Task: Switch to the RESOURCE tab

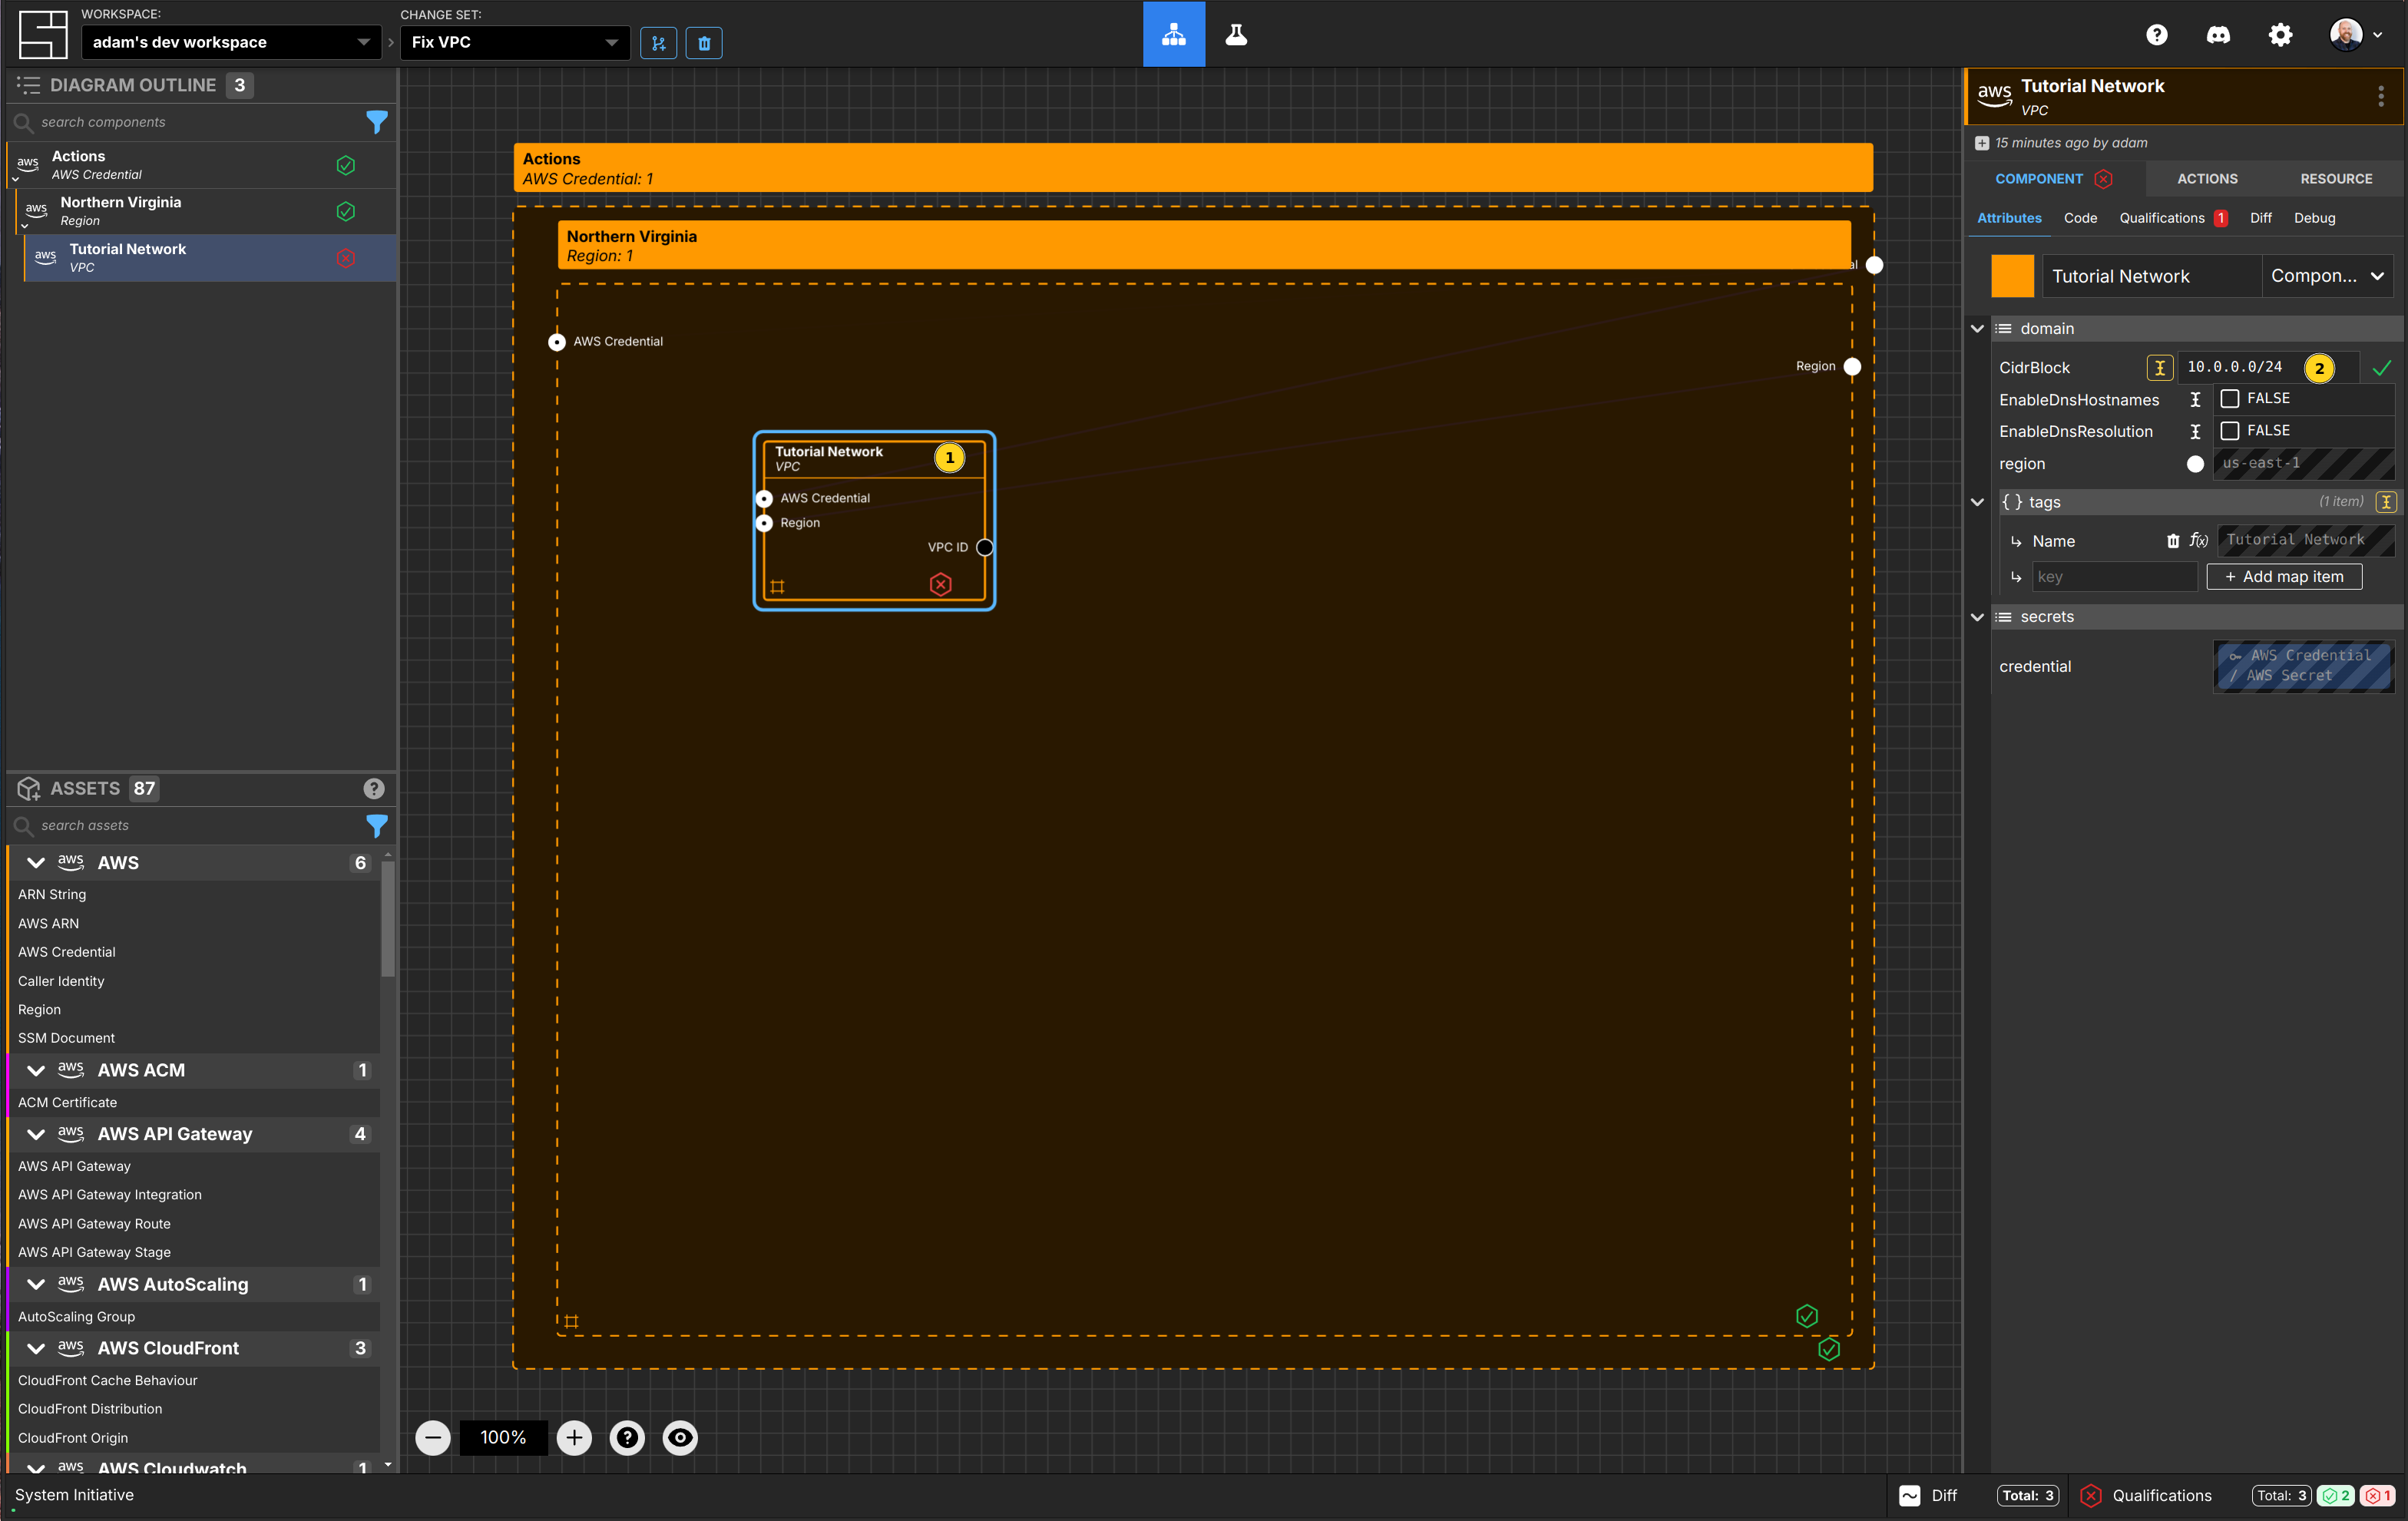Action: coord(2336,179)
